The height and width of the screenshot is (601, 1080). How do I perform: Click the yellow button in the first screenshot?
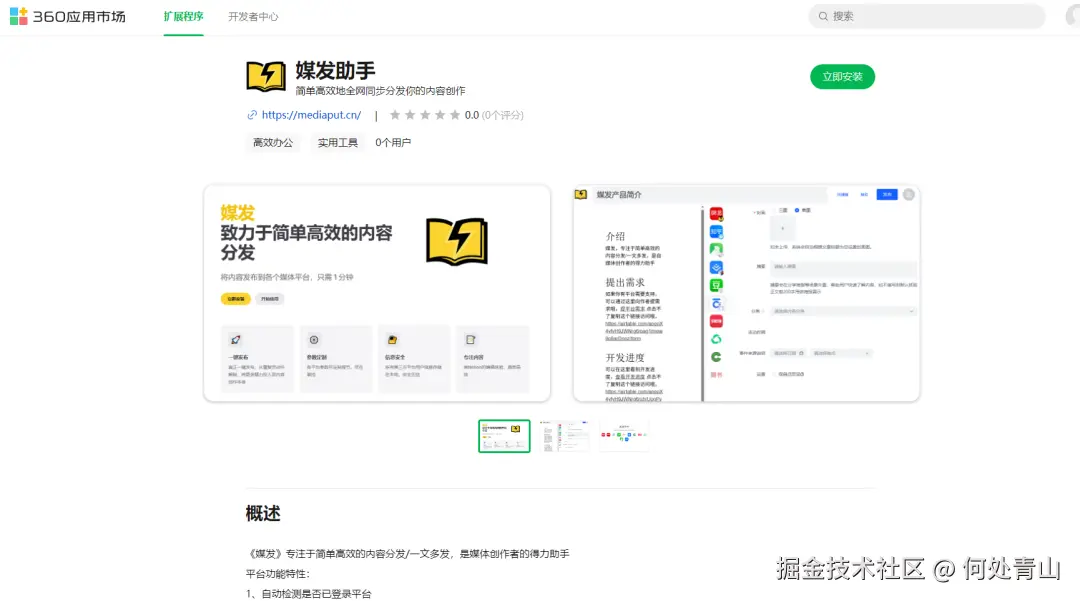(236, 299)
